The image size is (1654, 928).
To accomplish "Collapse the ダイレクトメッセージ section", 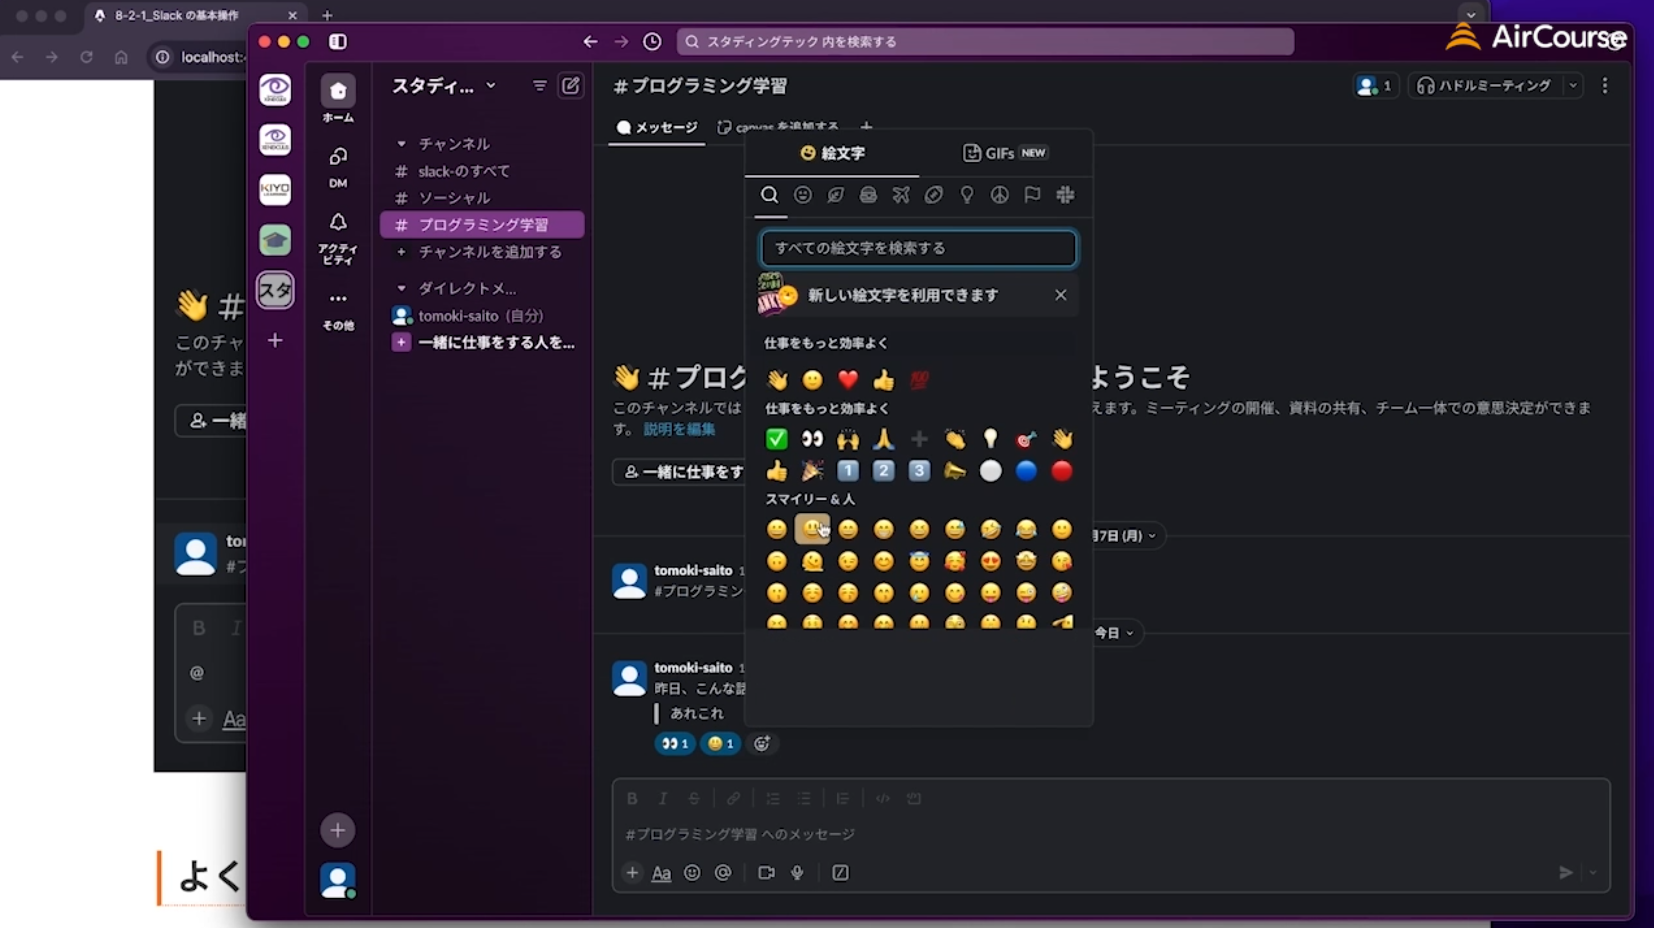I will point(402,288).
